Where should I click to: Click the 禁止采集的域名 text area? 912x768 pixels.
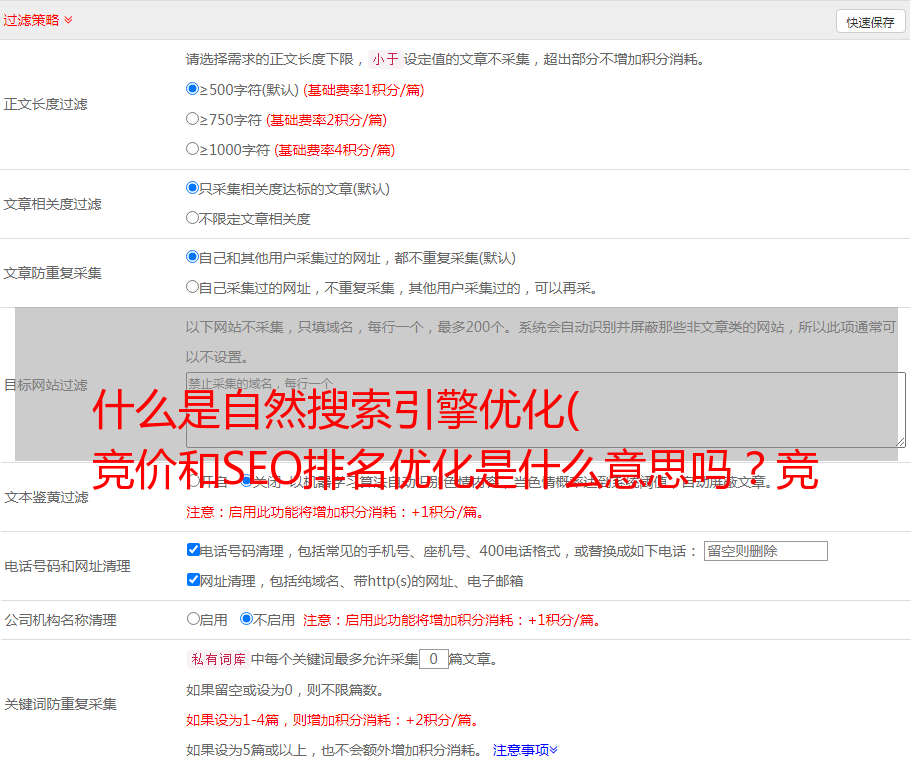(545, 409)
